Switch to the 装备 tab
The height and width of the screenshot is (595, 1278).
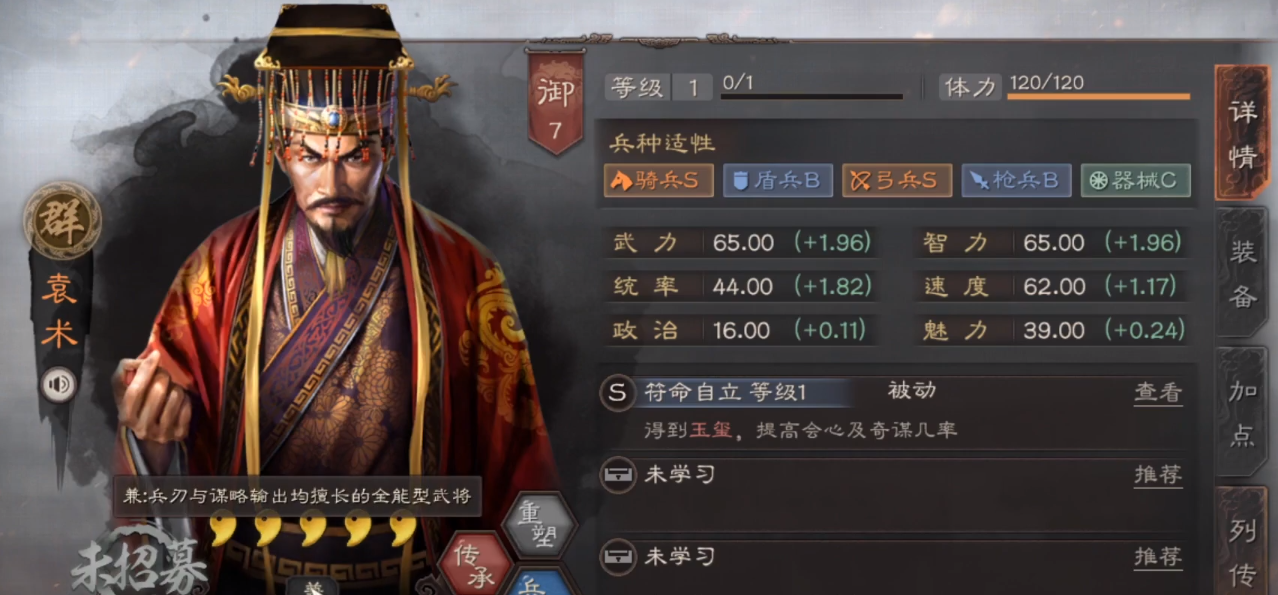(1242, 273)
